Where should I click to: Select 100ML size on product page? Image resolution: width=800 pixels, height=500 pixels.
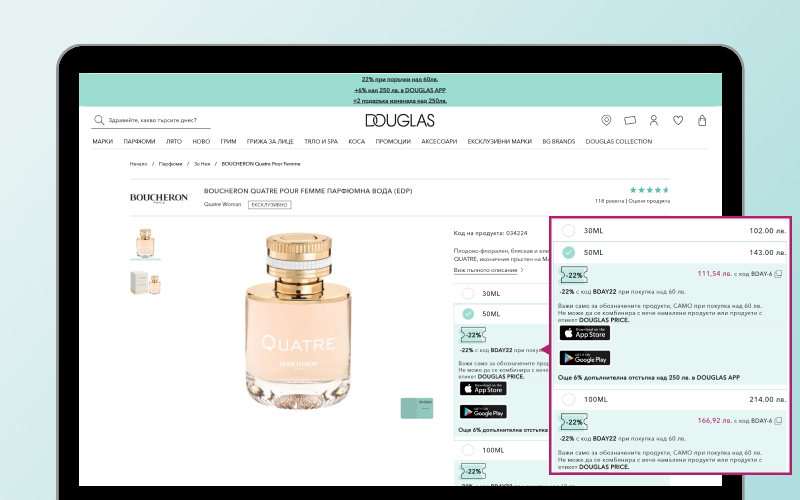click(x=468, y=450)
